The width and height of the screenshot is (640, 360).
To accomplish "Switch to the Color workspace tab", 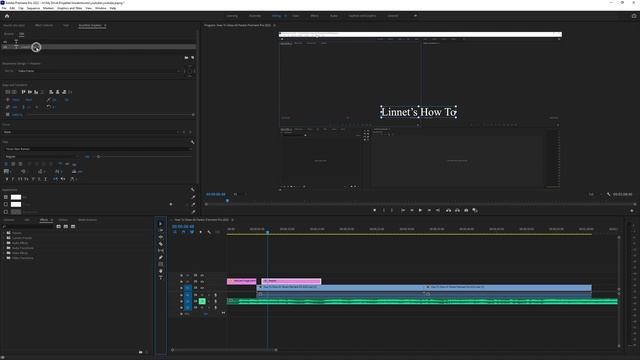I will 296,16.
